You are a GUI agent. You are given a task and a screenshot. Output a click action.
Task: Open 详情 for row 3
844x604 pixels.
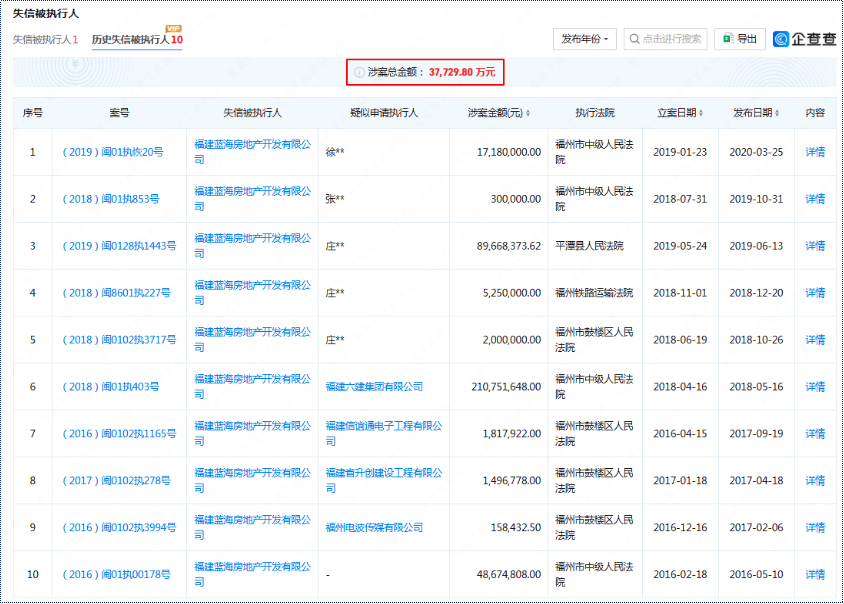[815, 246]
